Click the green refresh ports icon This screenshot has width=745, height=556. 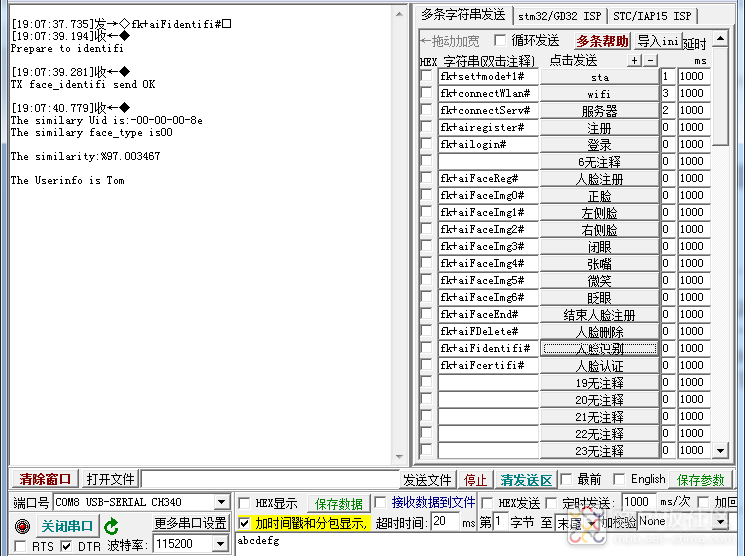pos(111,526)
